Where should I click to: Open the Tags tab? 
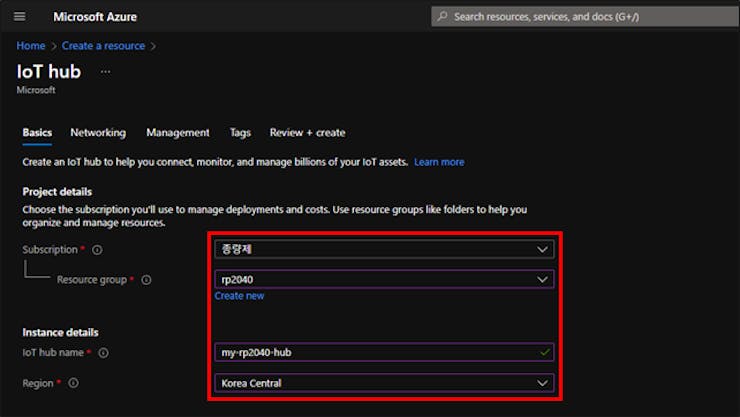[240, 133]
